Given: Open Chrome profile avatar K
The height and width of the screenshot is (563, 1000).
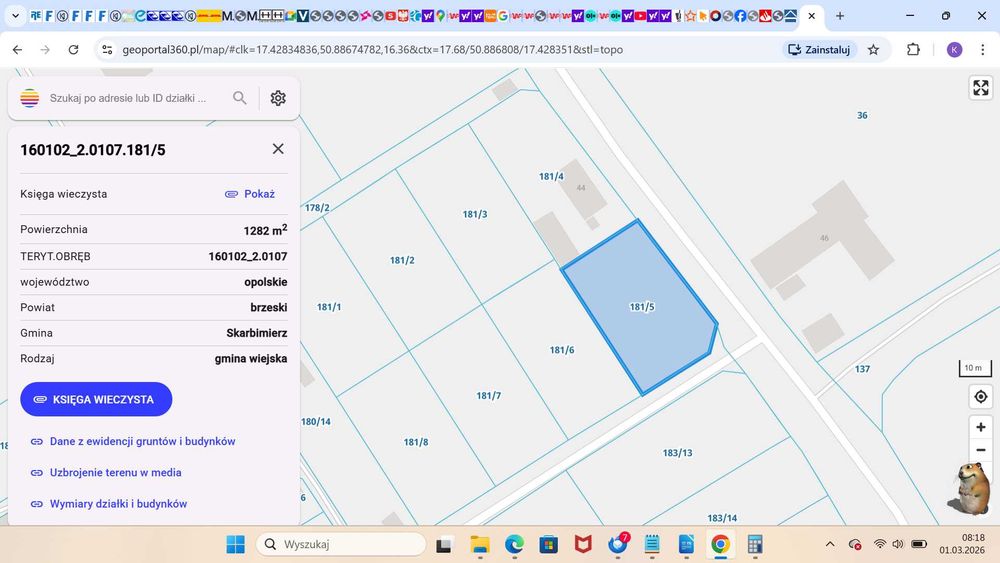Looking at the screenshot, I should (954, 50).
